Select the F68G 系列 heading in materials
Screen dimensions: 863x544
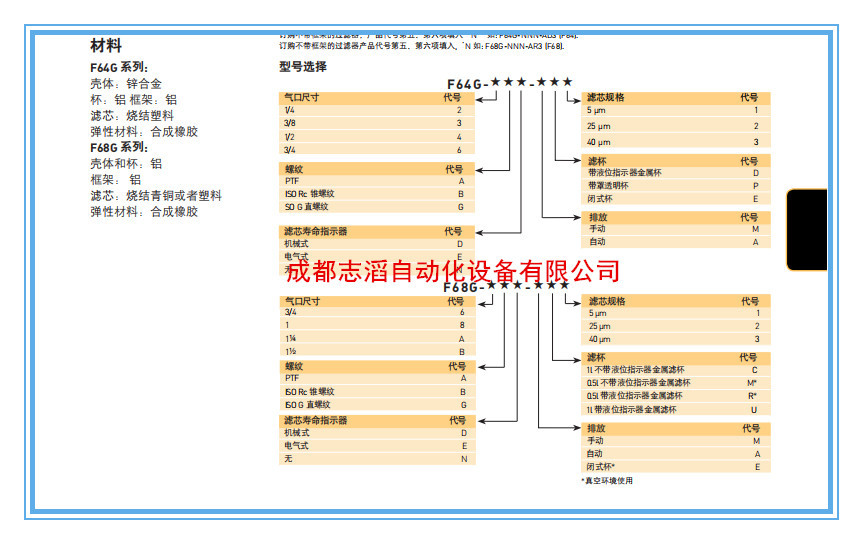[119, 148]
